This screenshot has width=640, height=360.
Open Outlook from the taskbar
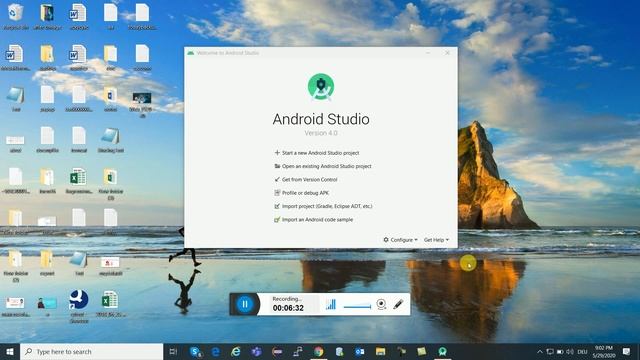(x=360, y=351)
